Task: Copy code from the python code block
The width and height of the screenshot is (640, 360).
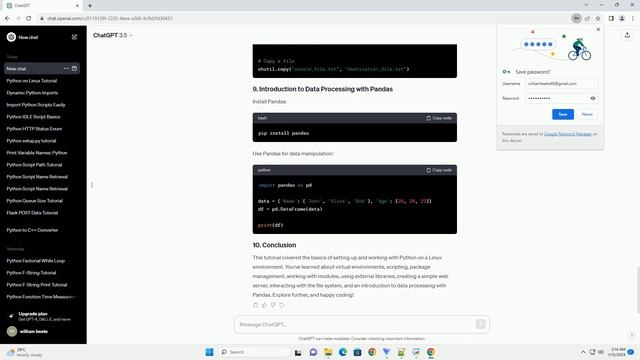Action: (439, 170)
